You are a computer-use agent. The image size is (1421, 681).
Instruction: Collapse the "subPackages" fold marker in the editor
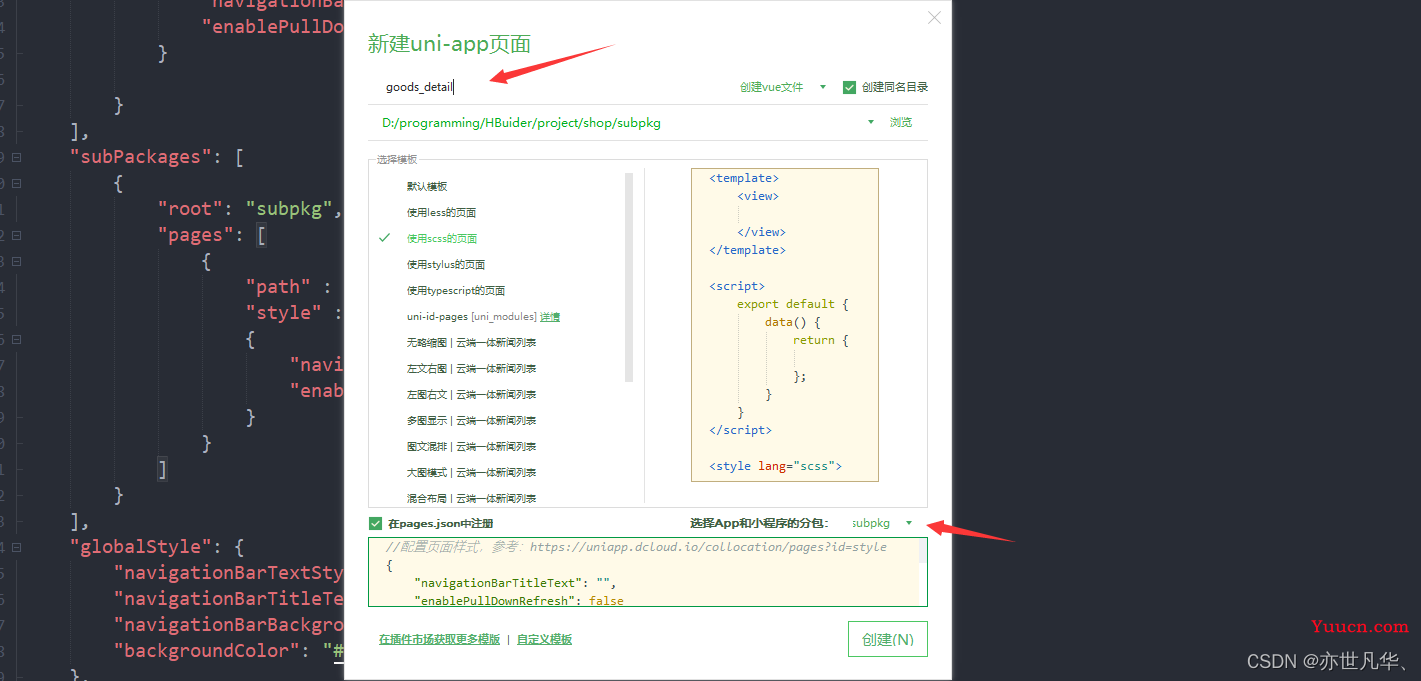(17, 157)
